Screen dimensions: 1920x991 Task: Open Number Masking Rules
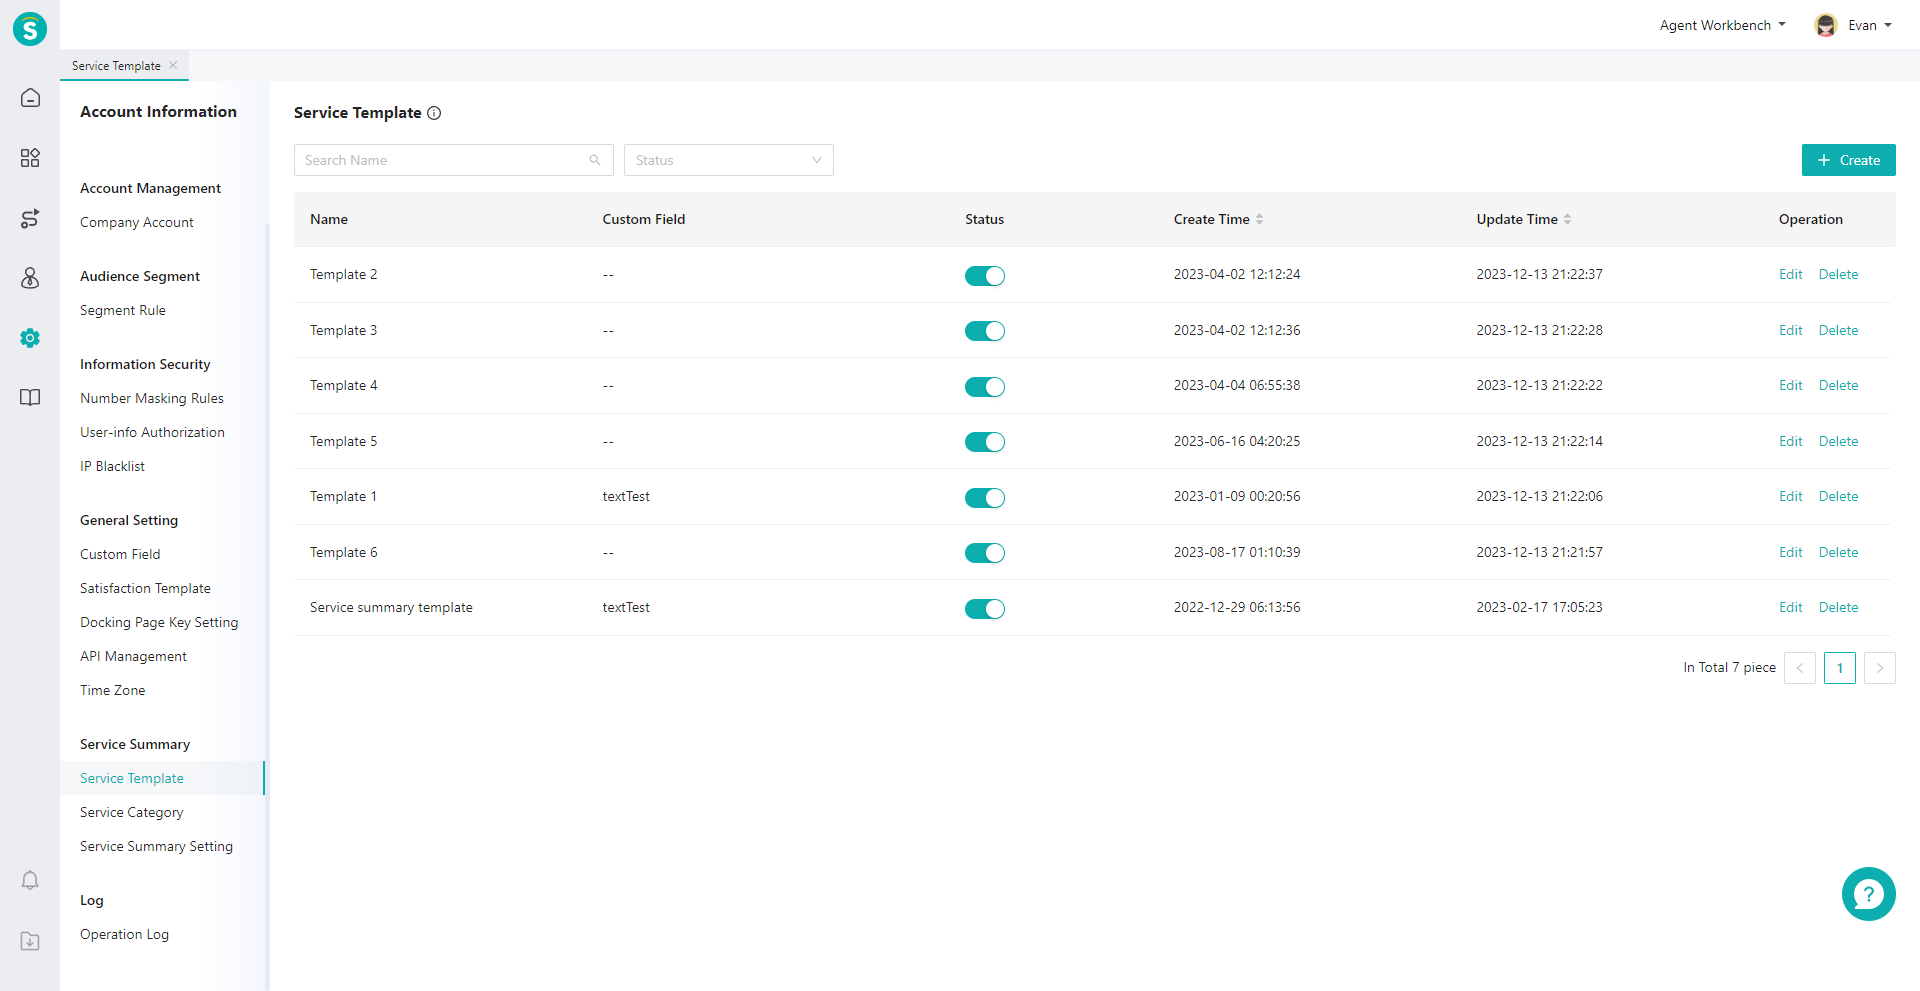pos(152,398)
